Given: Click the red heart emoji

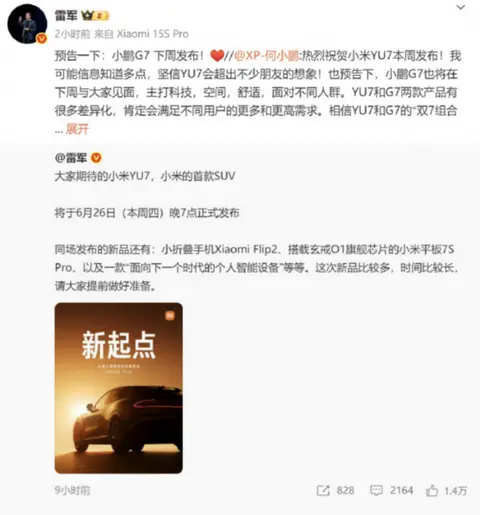Looking at the screenshot, I should [217, 56].
